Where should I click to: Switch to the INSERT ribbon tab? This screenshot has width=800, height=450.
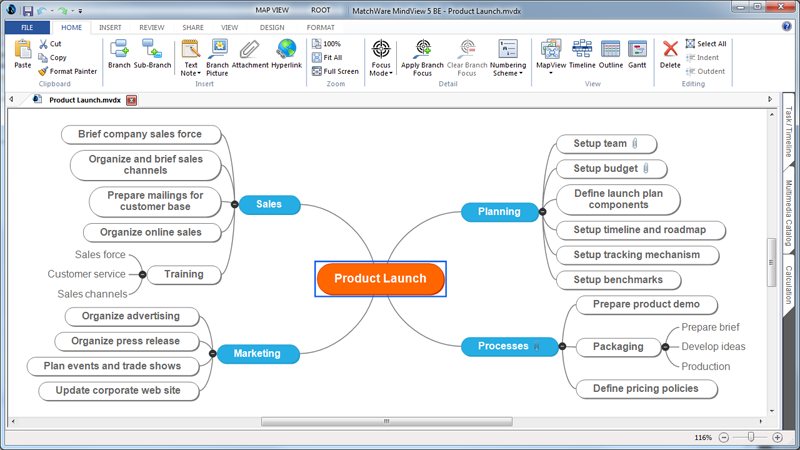[x=110, y=28]
